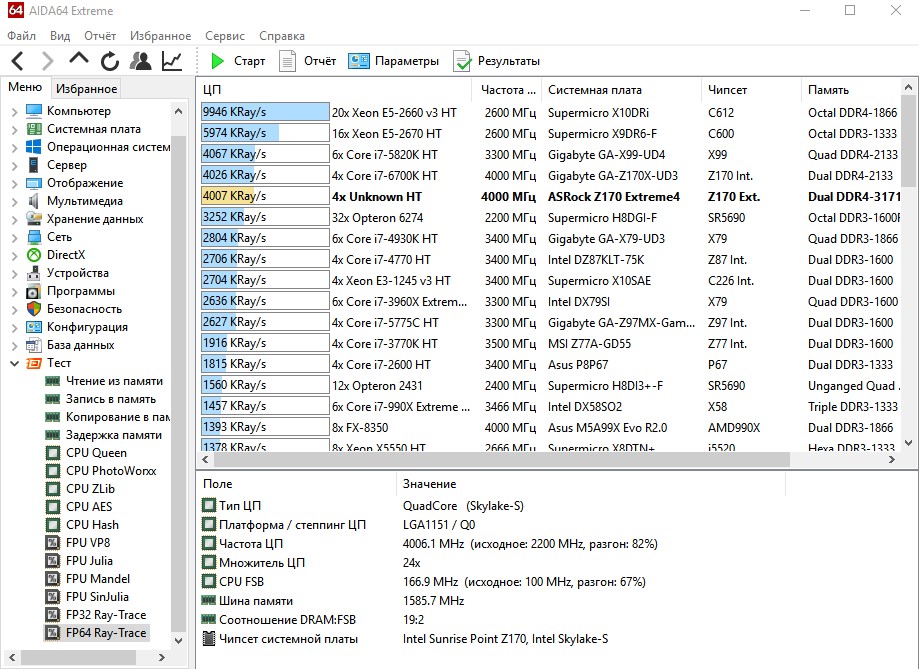919x669 pixels.
Task: Sort by the Системная плата column header
Action: click(x=621, y=90)
